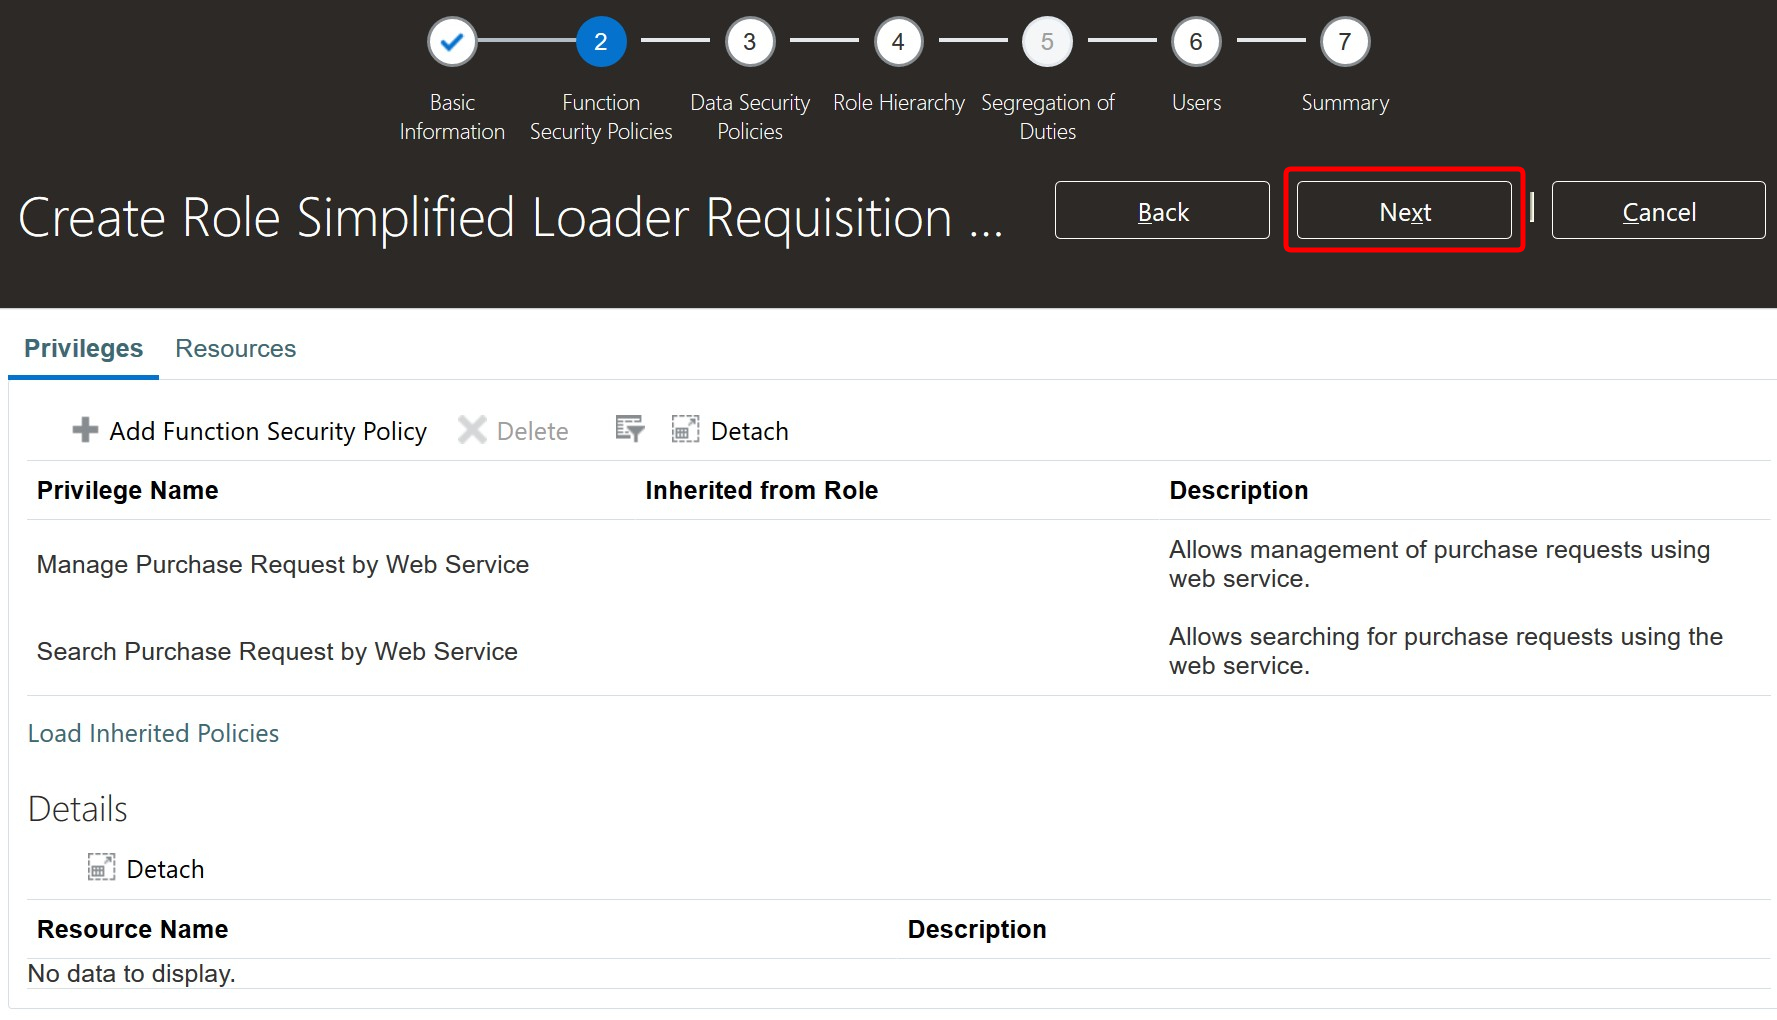Switch to the Resources tab
Image resolution: width=1777 pixels, height=1020 pixels.
(235, 348)
